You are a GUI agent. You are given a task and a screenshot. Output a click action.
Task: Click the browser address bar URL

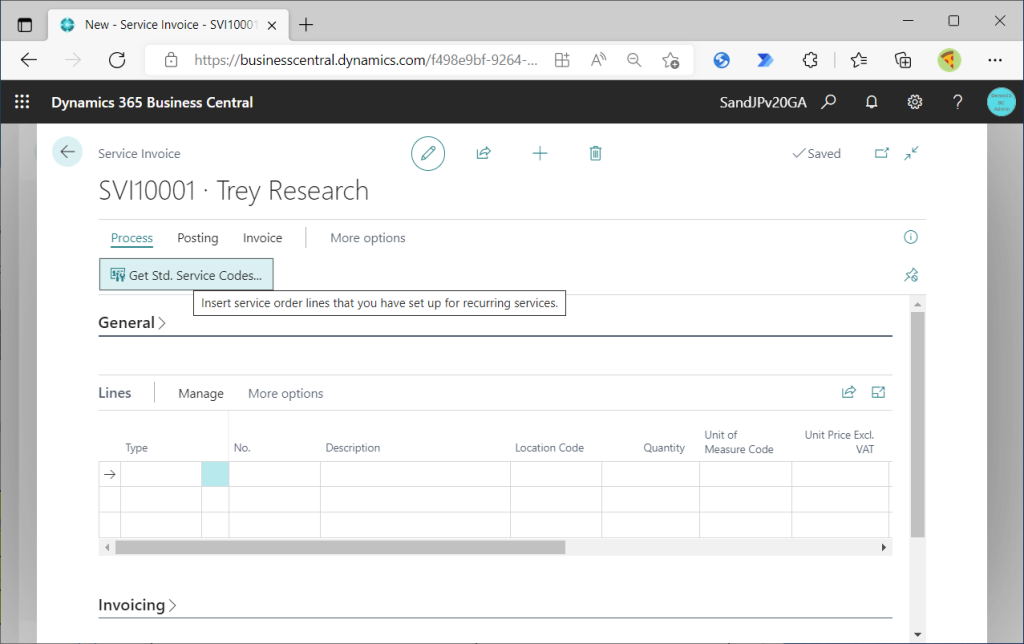pos(366,60)
